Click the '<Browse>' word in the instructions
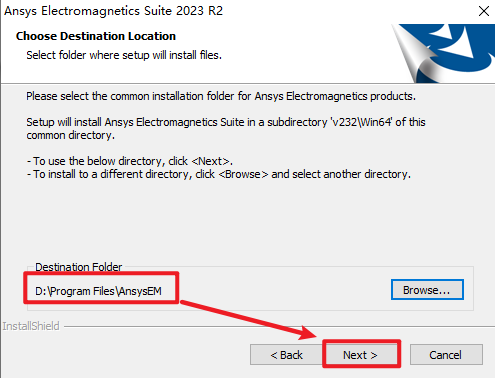The image size is (495, 378). (243, 174)
